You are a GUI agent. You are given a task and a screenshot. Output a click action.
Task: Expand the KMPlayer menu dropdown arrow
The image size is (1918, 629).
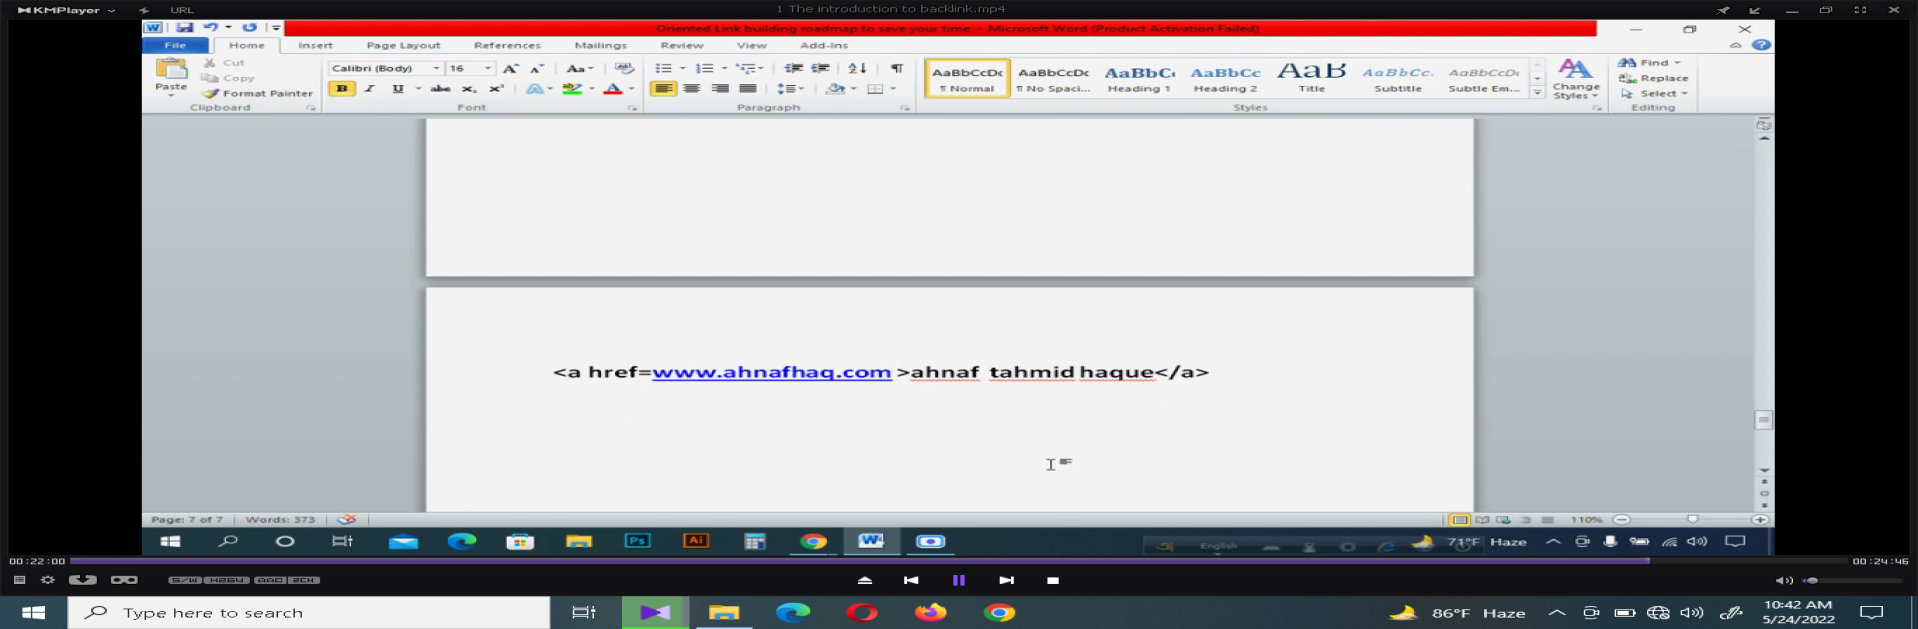point(111,10)
